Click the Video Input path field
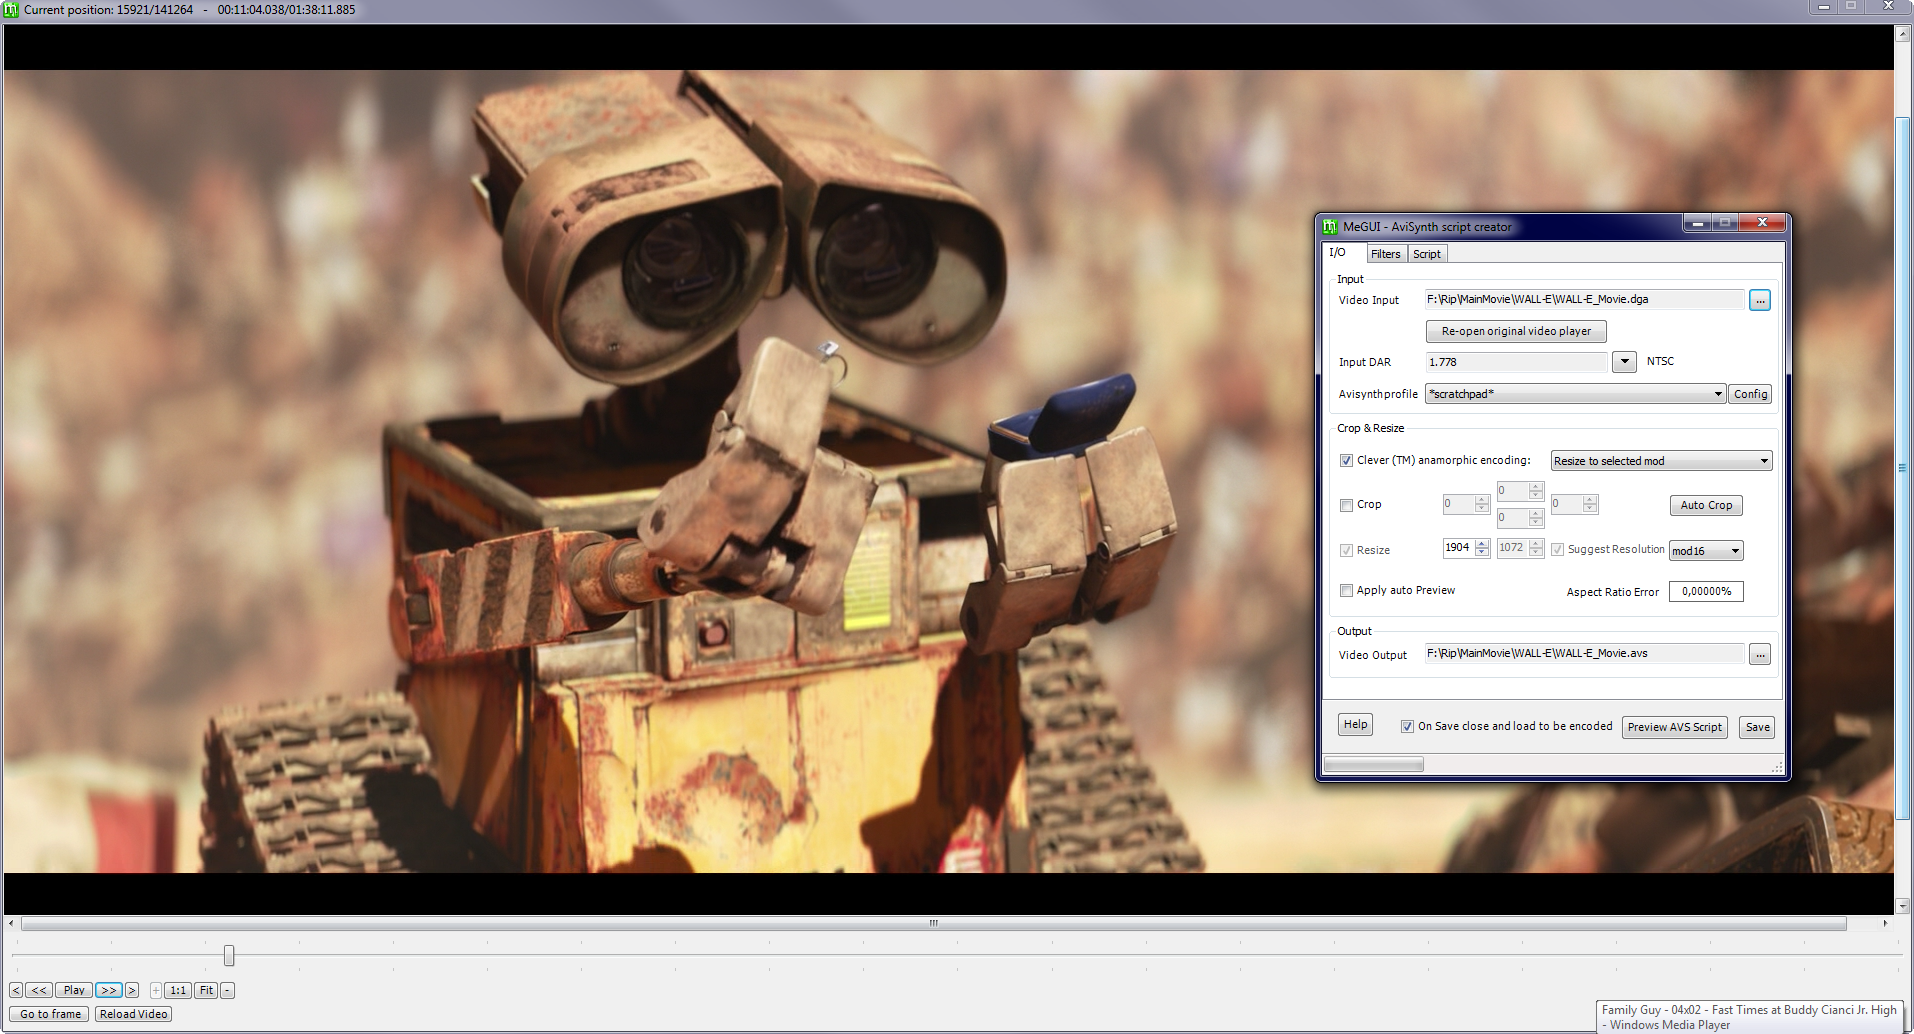Viewport: 1914px width, 1034px height. click(x=1584, y=299)
